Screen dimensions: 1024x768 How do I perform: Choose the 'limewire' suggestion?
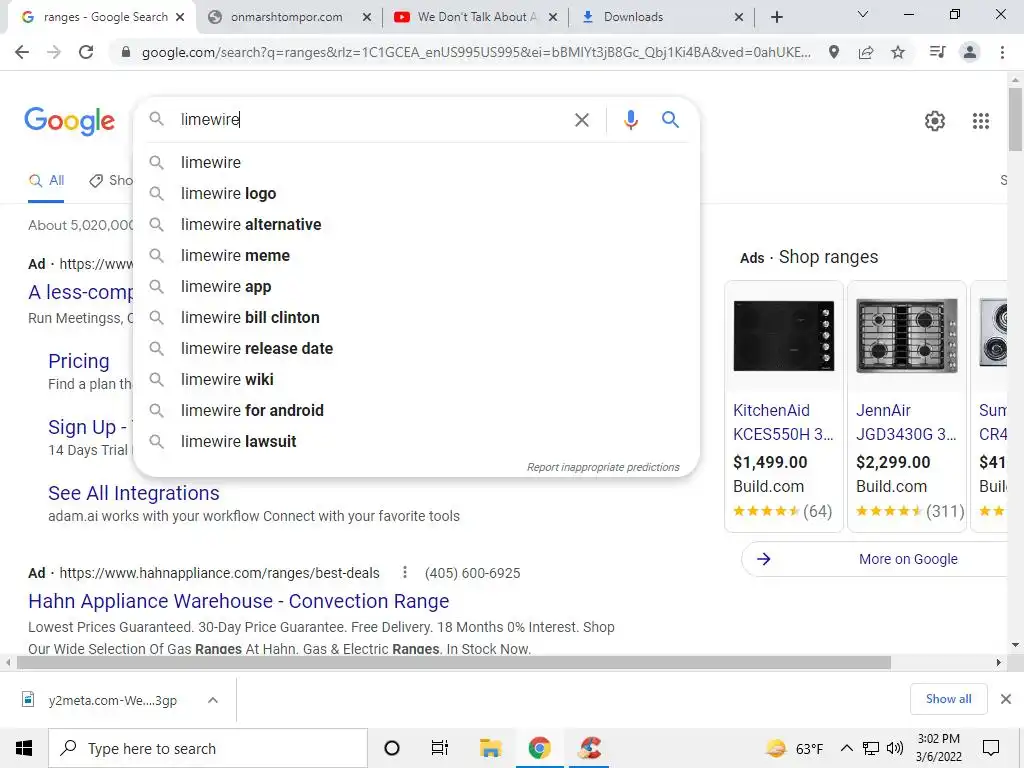coord(417,163)
